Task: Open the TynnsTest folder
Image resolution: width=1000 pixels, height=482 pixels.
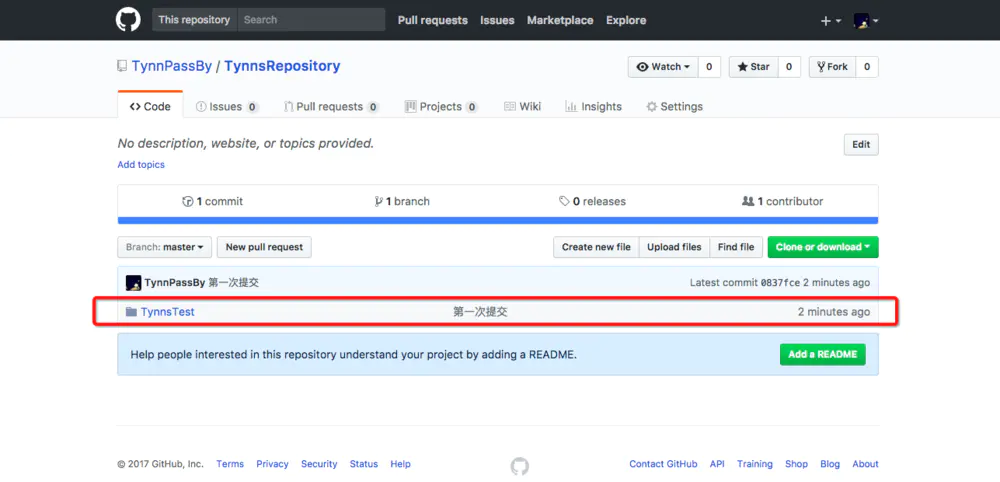Action: (x=168, y=312)
